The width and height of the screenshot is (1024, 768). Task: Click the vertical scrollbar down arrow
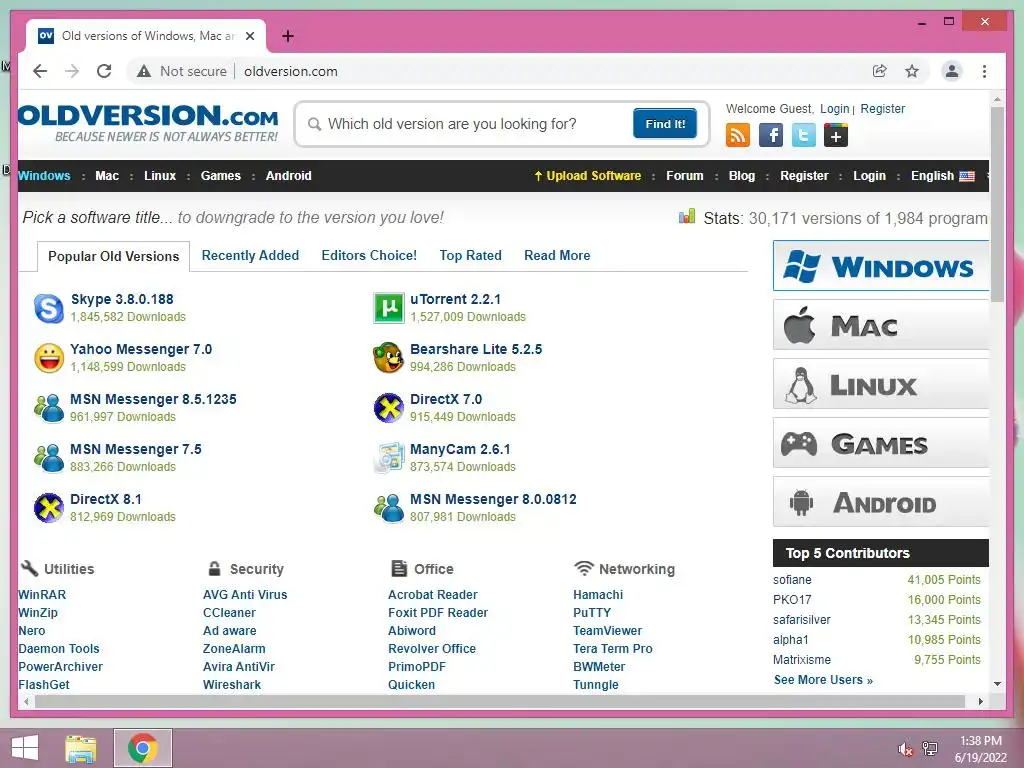click(x=997, y=684)
